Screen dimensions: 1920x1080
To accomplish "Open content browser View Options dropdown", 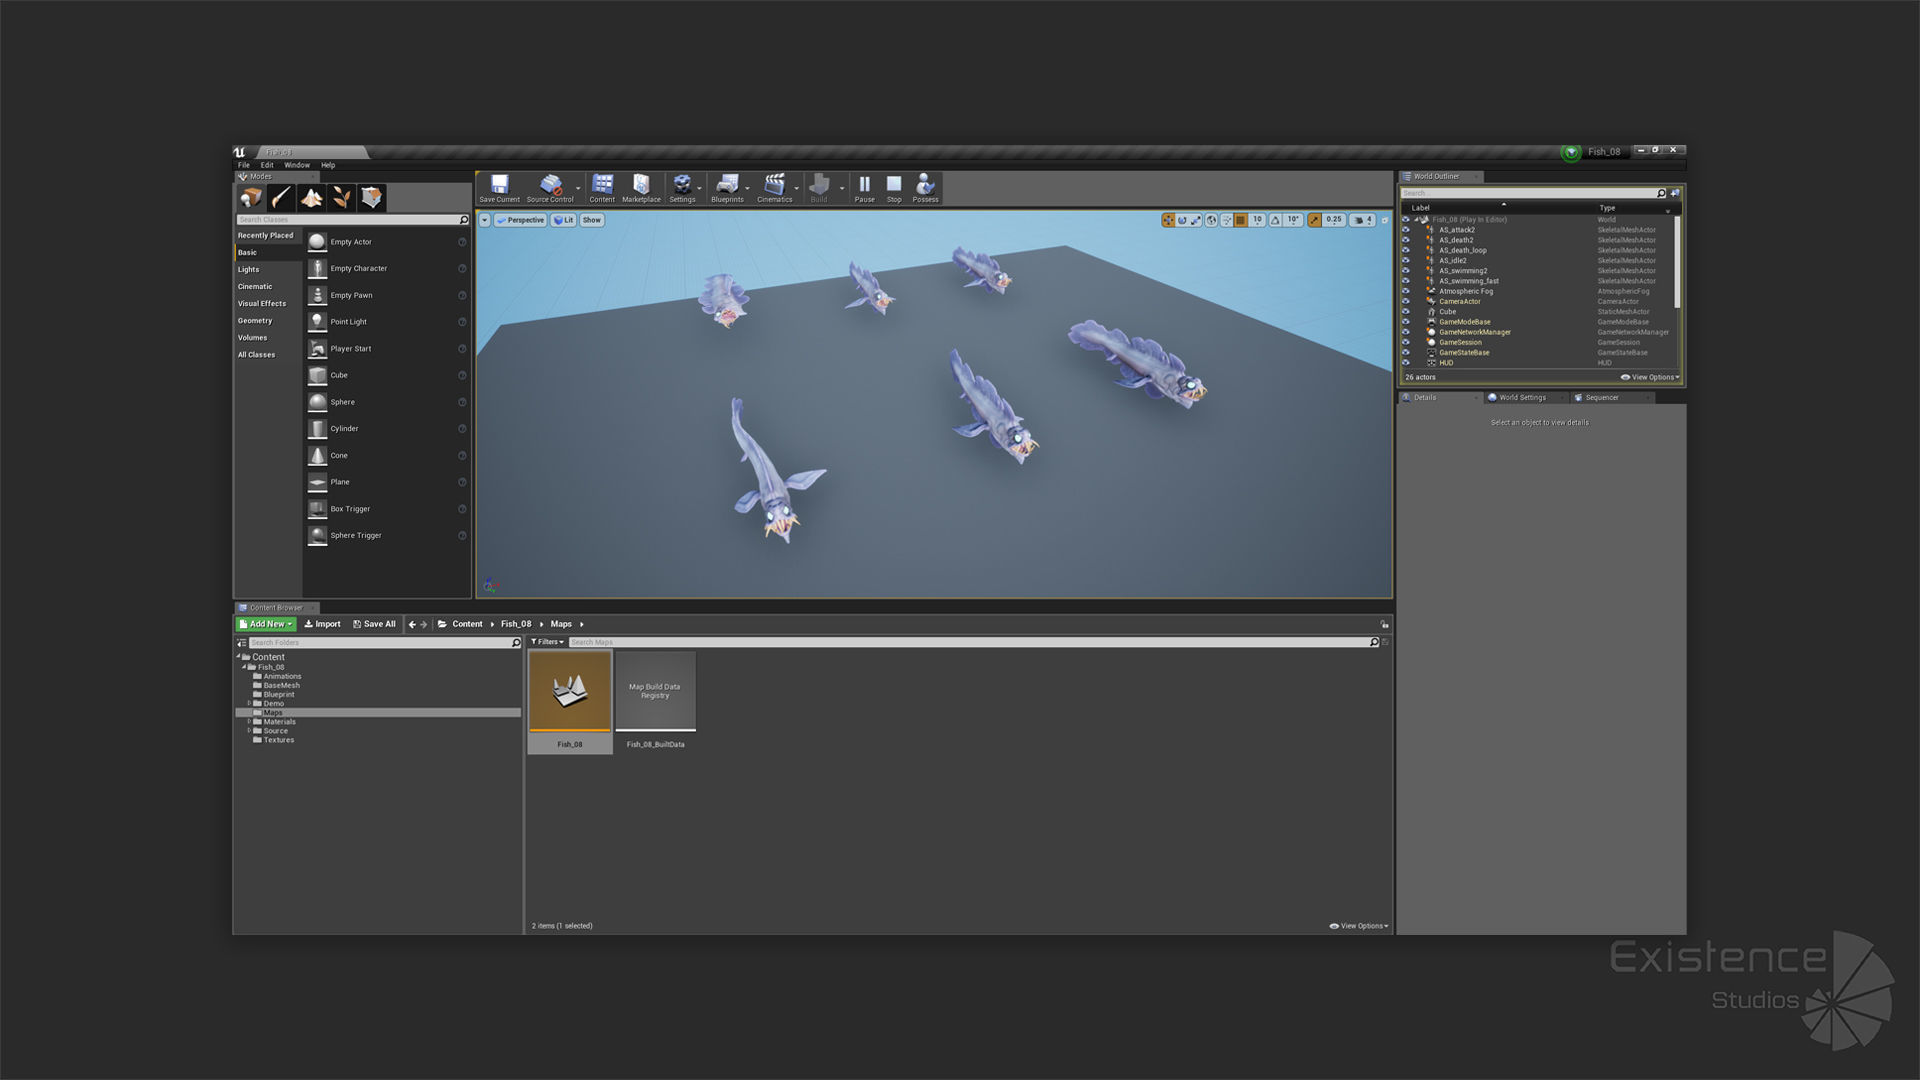I will [1359, 926].
